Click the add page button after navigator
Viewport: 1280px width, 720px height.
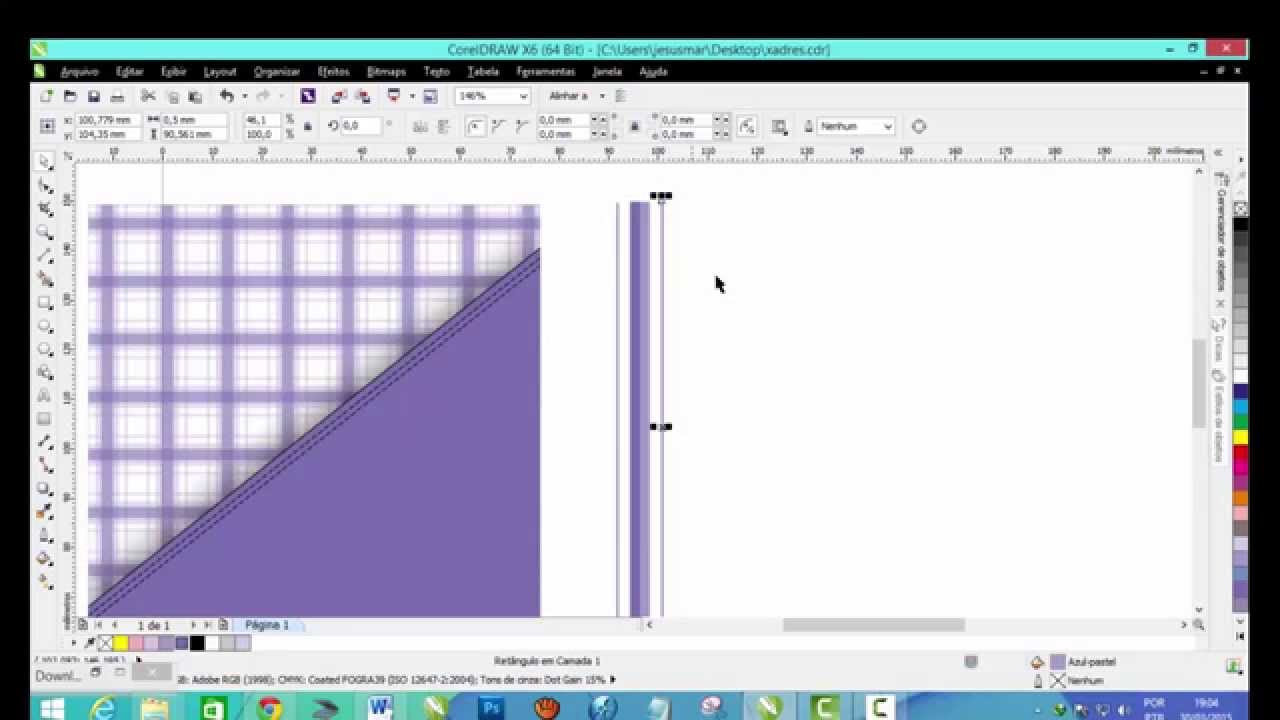224,625
